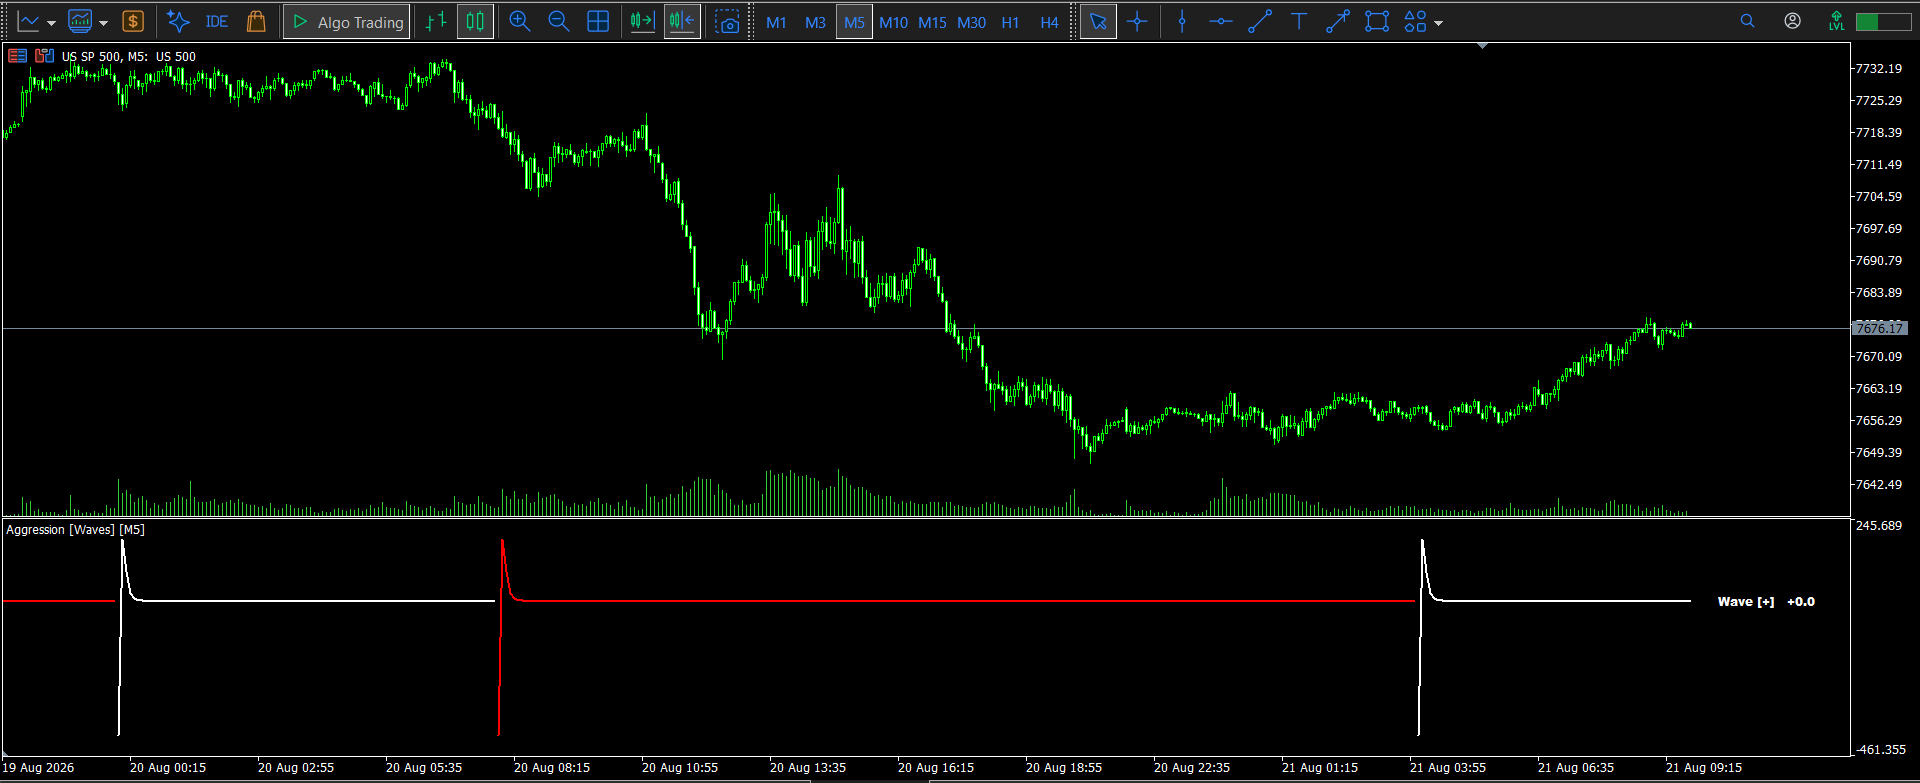Select the arrowed line drawing tool
Image resolution: width=1920 pixels, height=783 pixels.
1338,22
